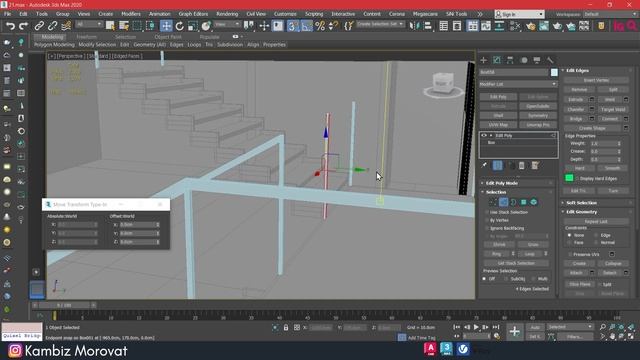The image size is (640, 360).
Task: Click the Insert Vertex button
Action: (x=596, y=80)
